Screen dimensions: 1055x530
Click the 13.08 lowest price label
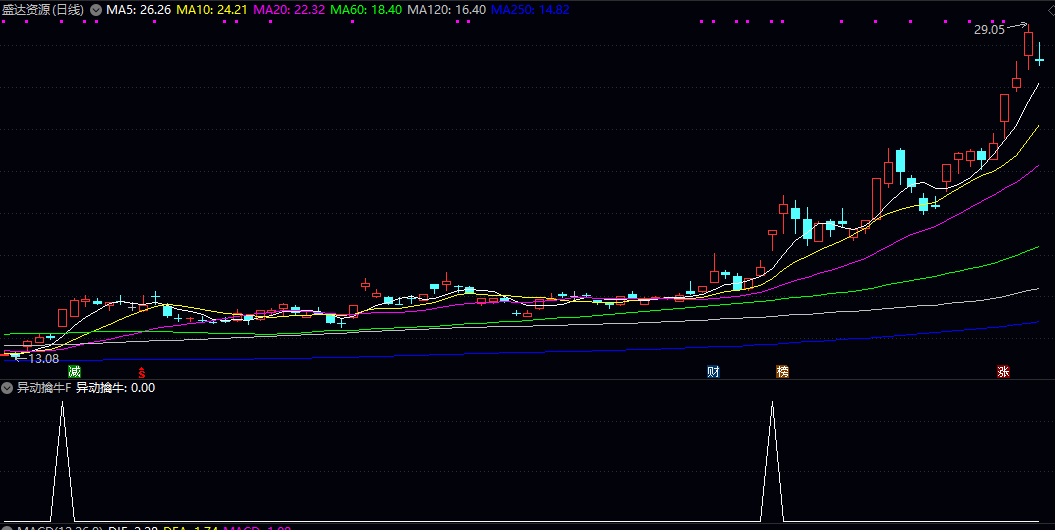coord(43,358)
